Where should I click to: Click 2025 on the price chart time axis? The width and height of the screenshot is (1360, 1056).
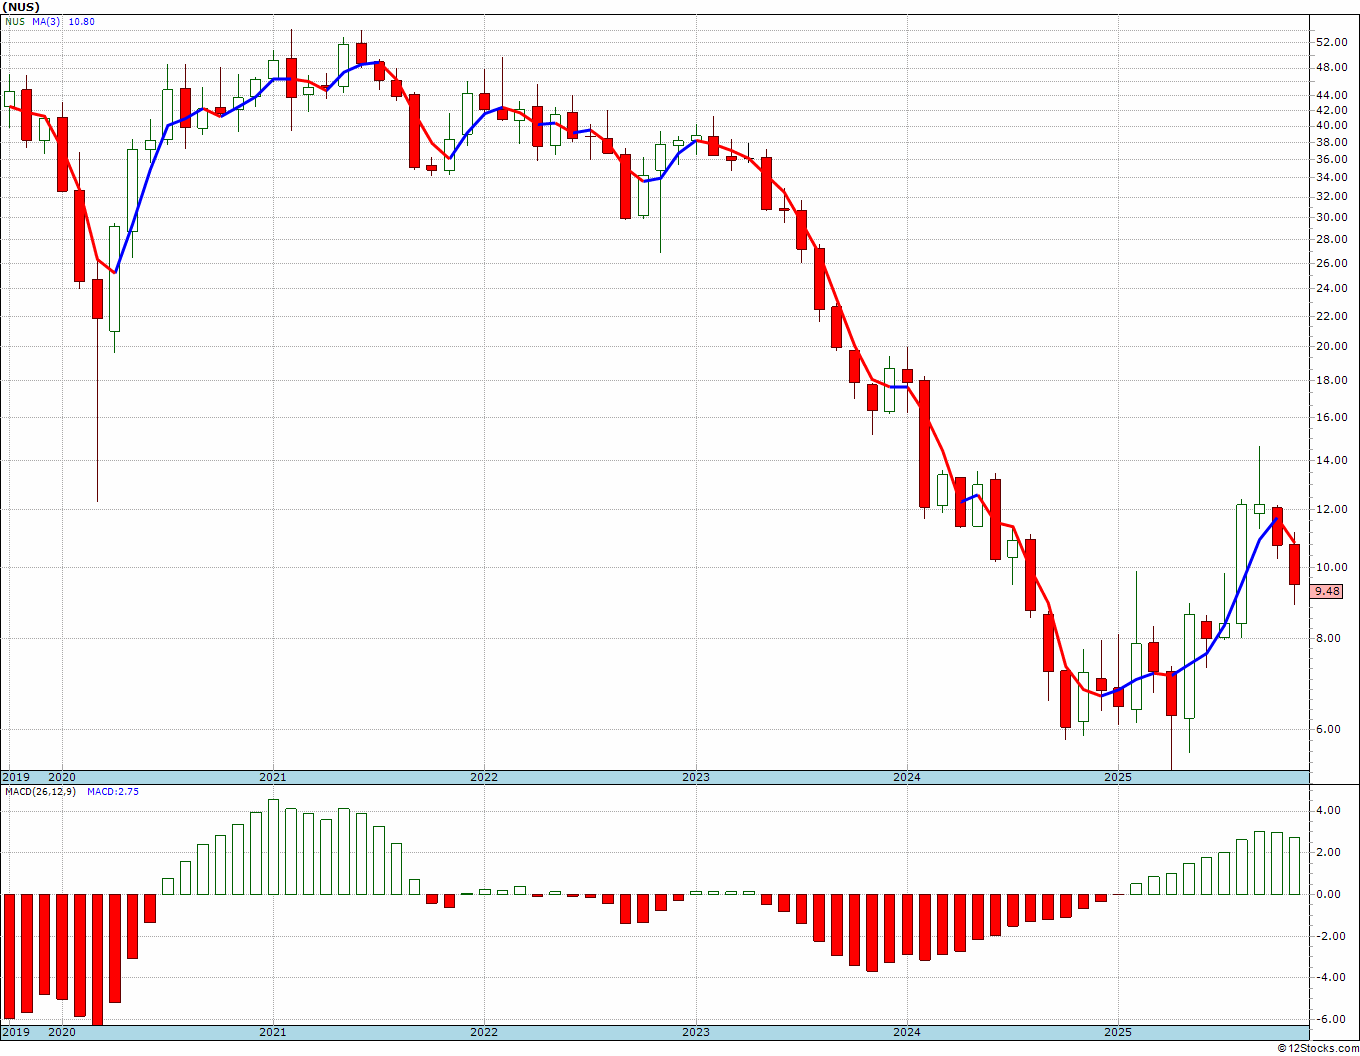(x=1118, y=777)
